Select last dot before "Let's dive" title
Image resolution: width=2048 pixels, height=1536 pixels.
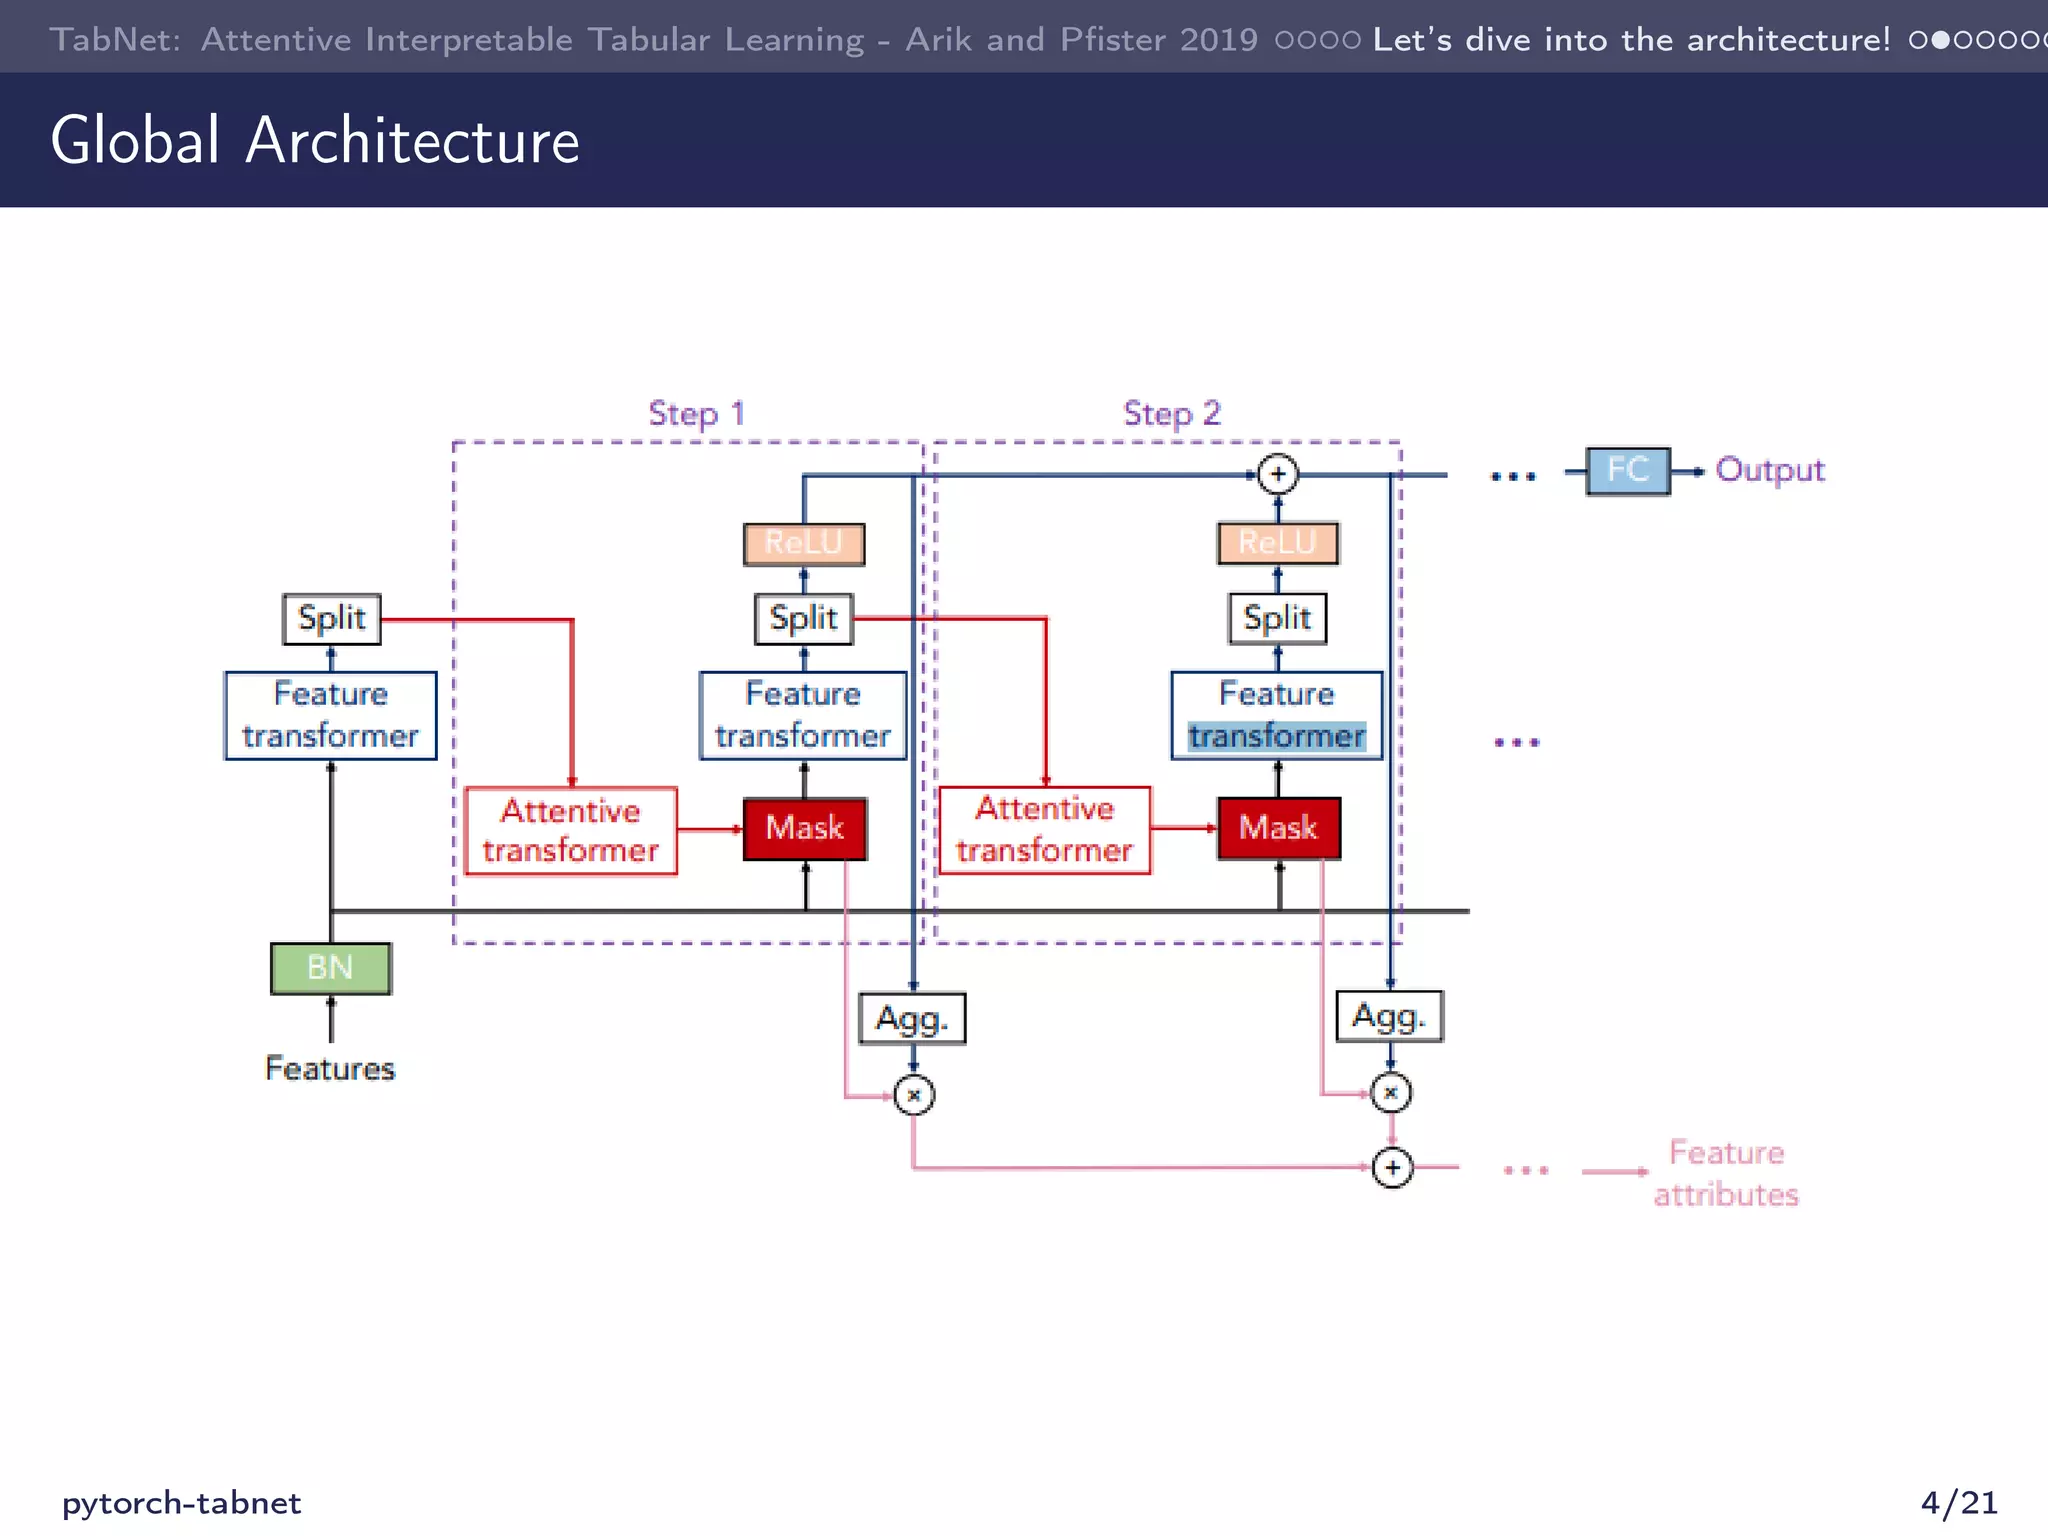[1352, 40]
